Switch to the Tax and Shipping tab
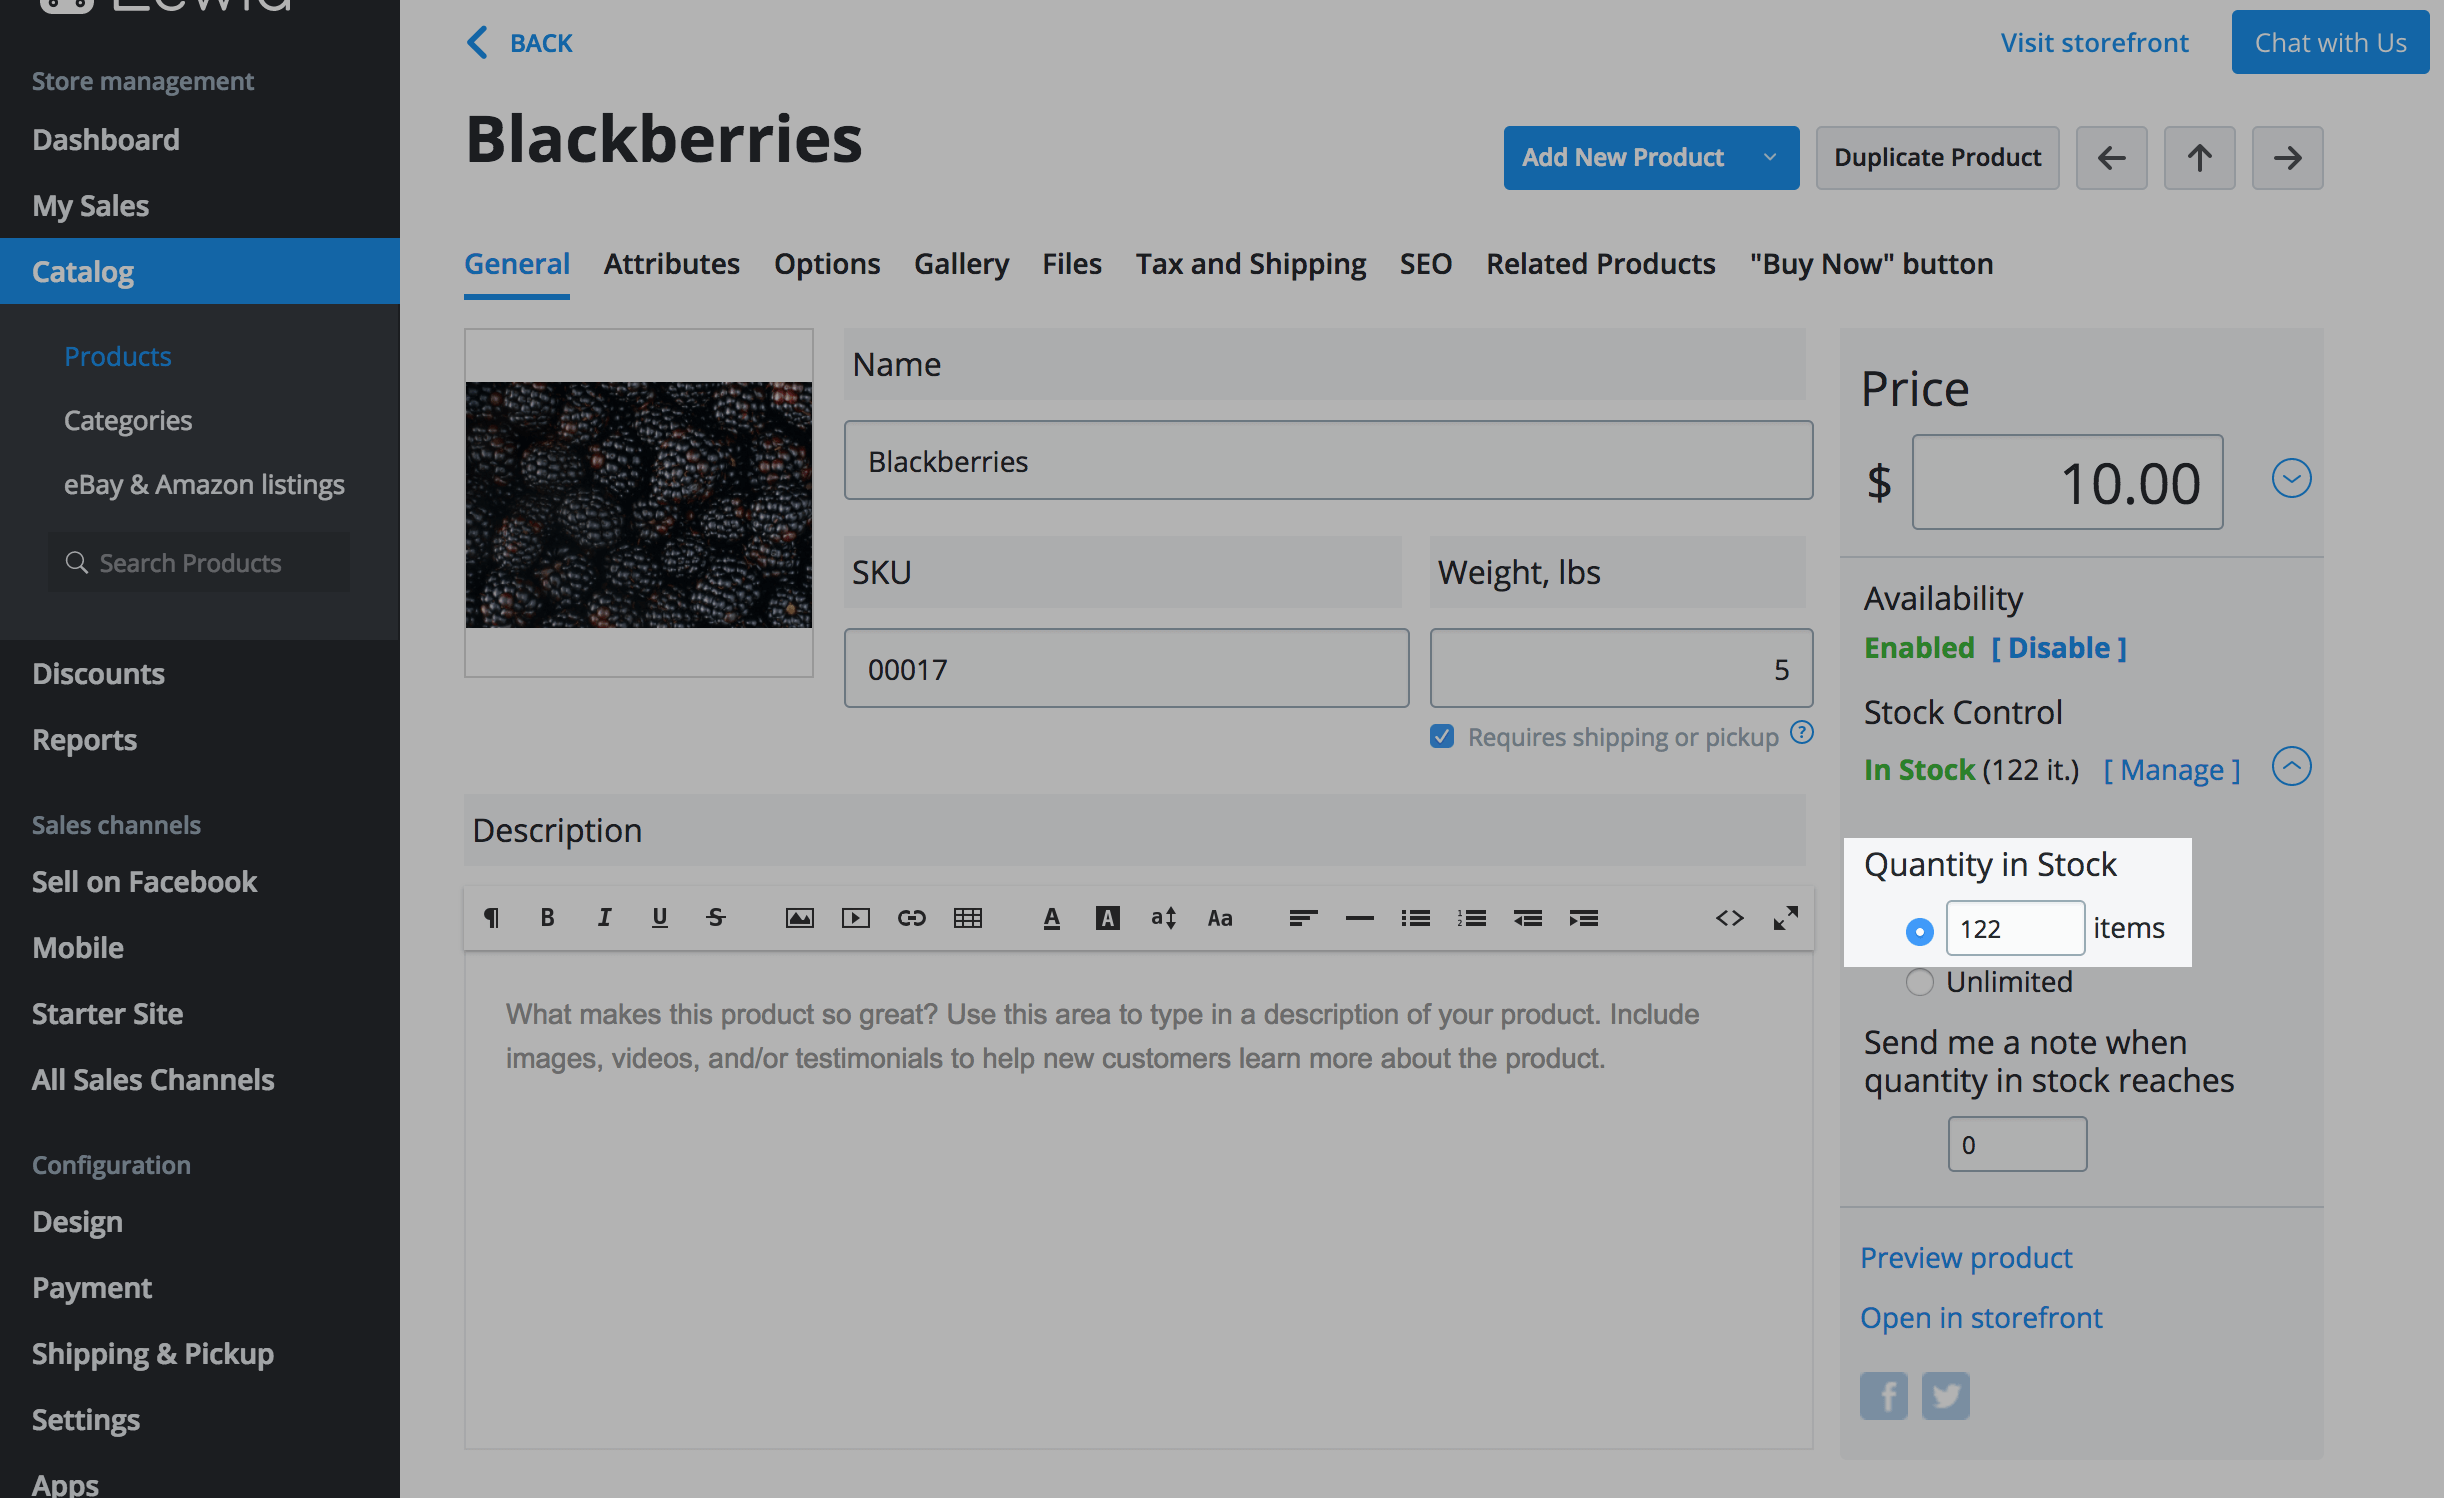 coord(1250,264)
